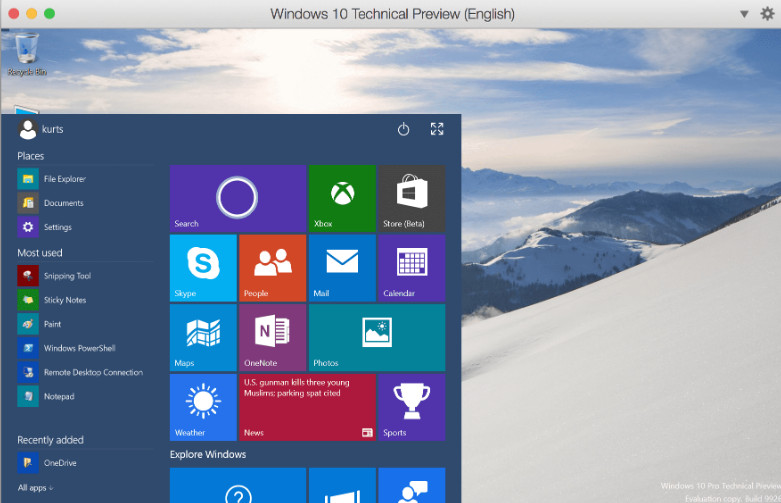This screenshot has width=781, height=503.
Task: Expand the All apps list
Action: pos(35,488)
